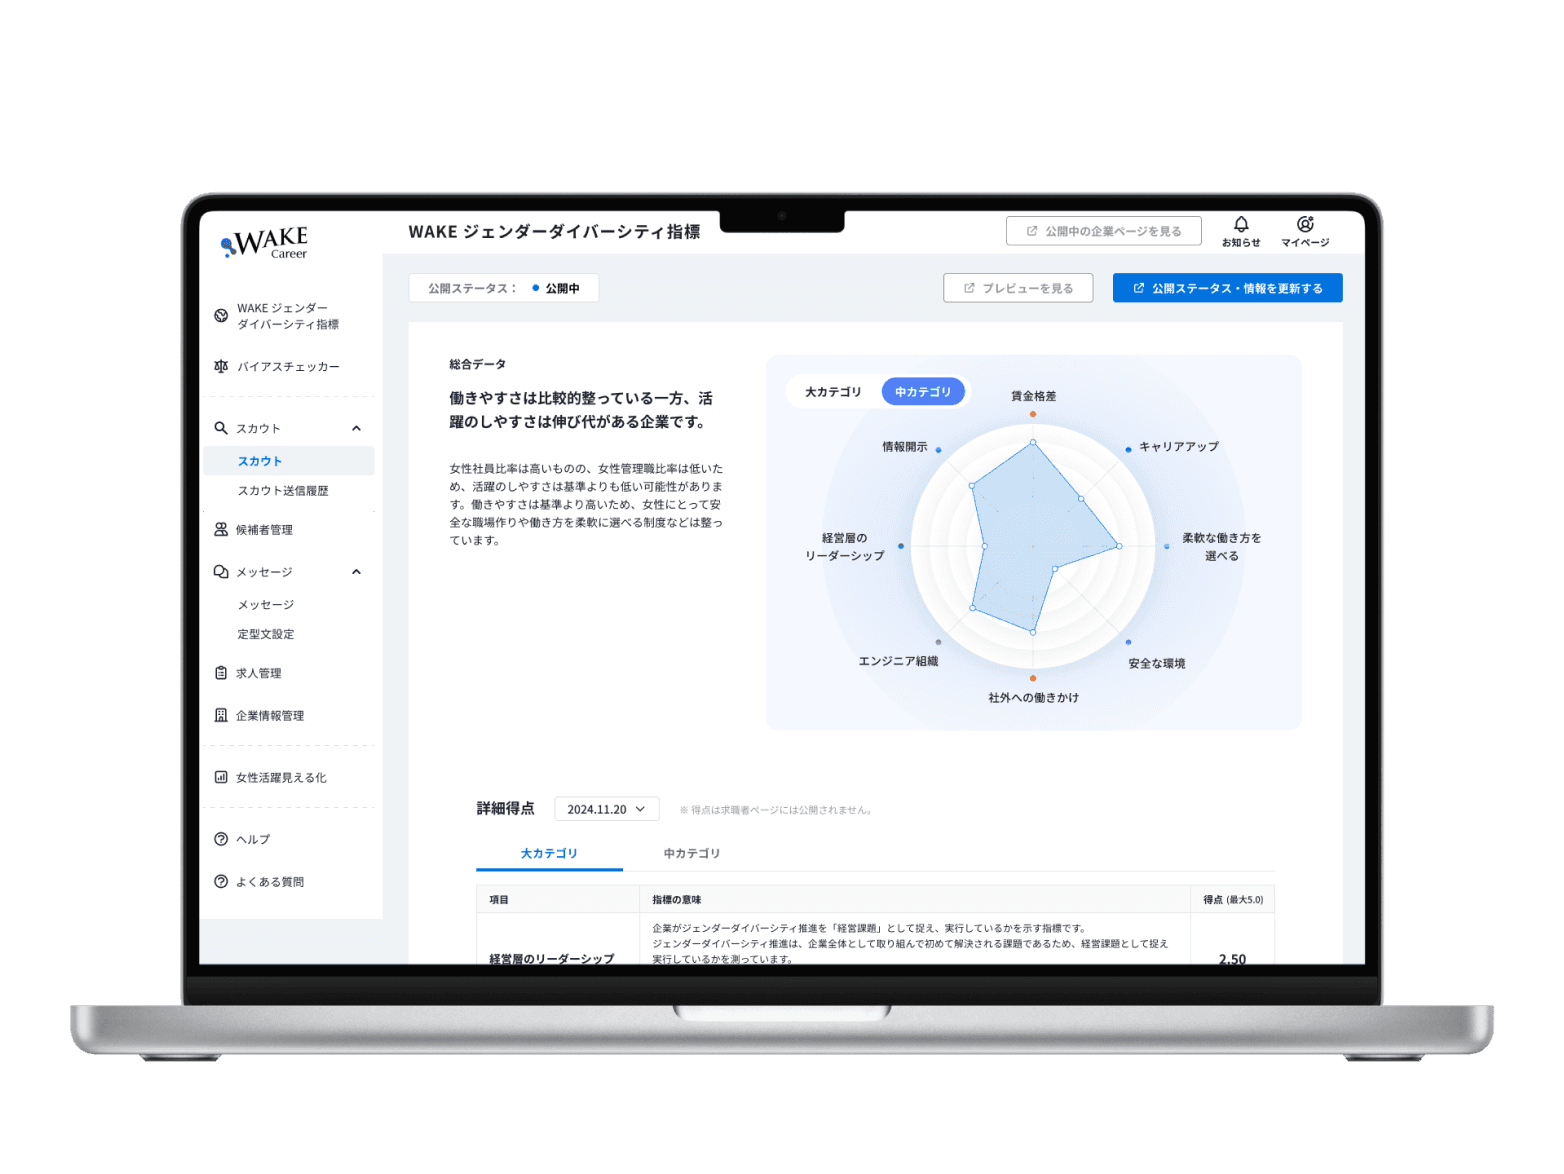Collapse the メッセージ sidebar section
This screenshot has height=1174, width=1564.
(x=356, y=572)
